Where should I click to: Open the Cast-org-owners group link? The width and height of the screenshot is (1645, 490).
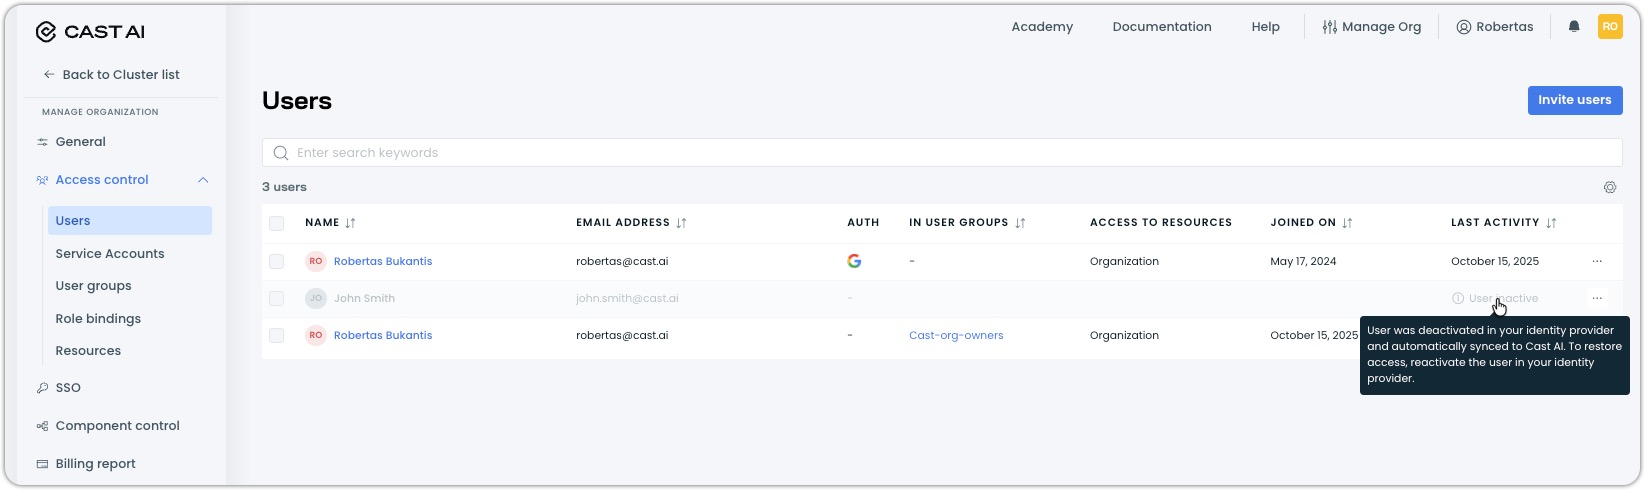[x=956, y=335]
